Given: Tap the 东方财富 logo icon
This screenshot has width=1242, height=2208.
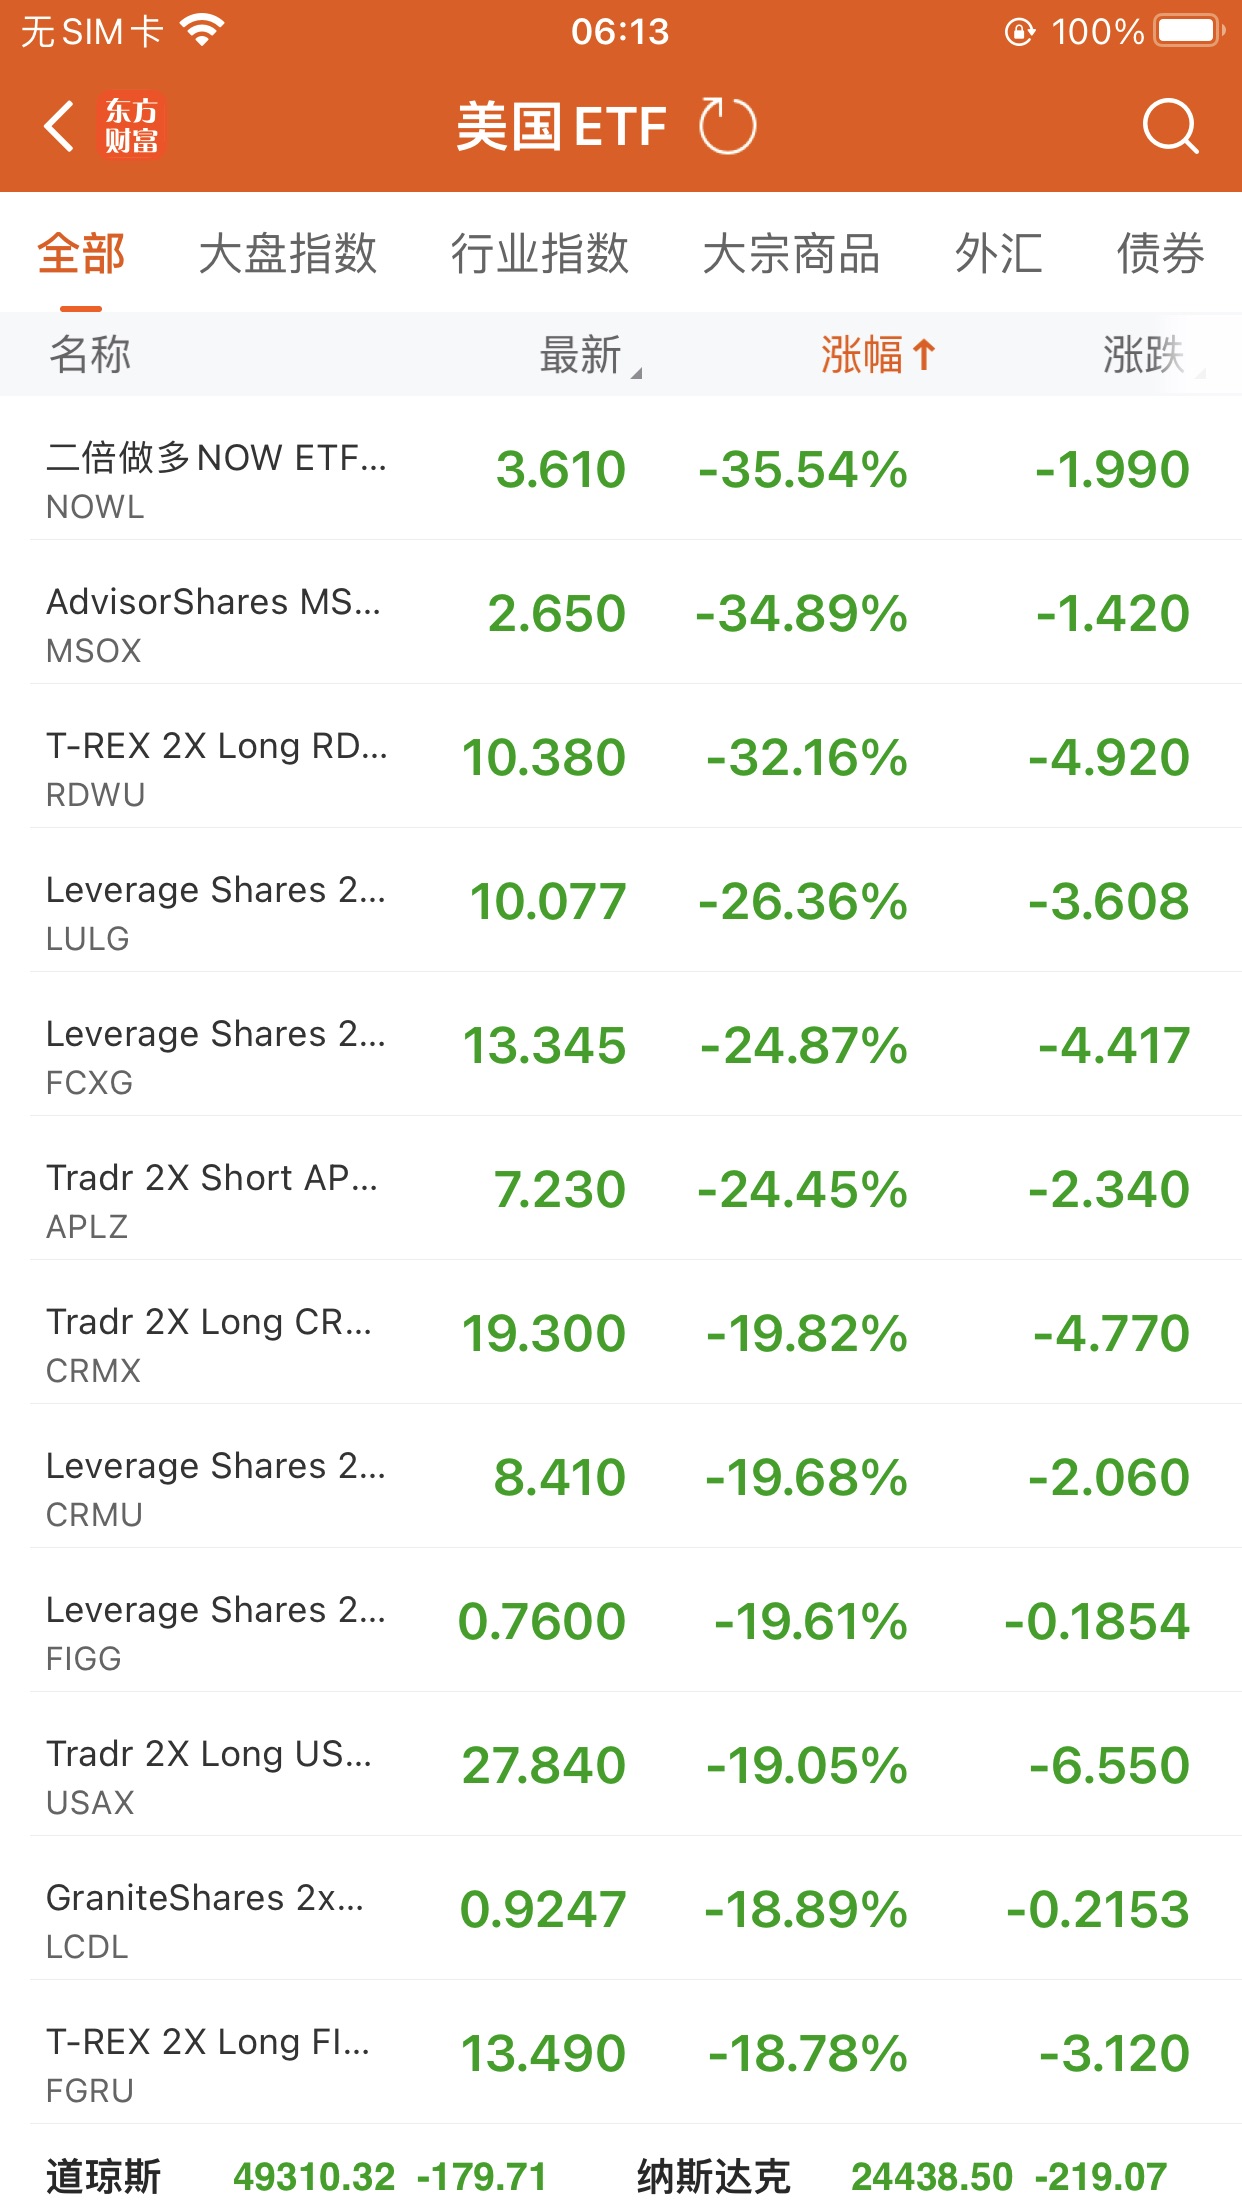Looking at the screenshot, I should point(131,127).
